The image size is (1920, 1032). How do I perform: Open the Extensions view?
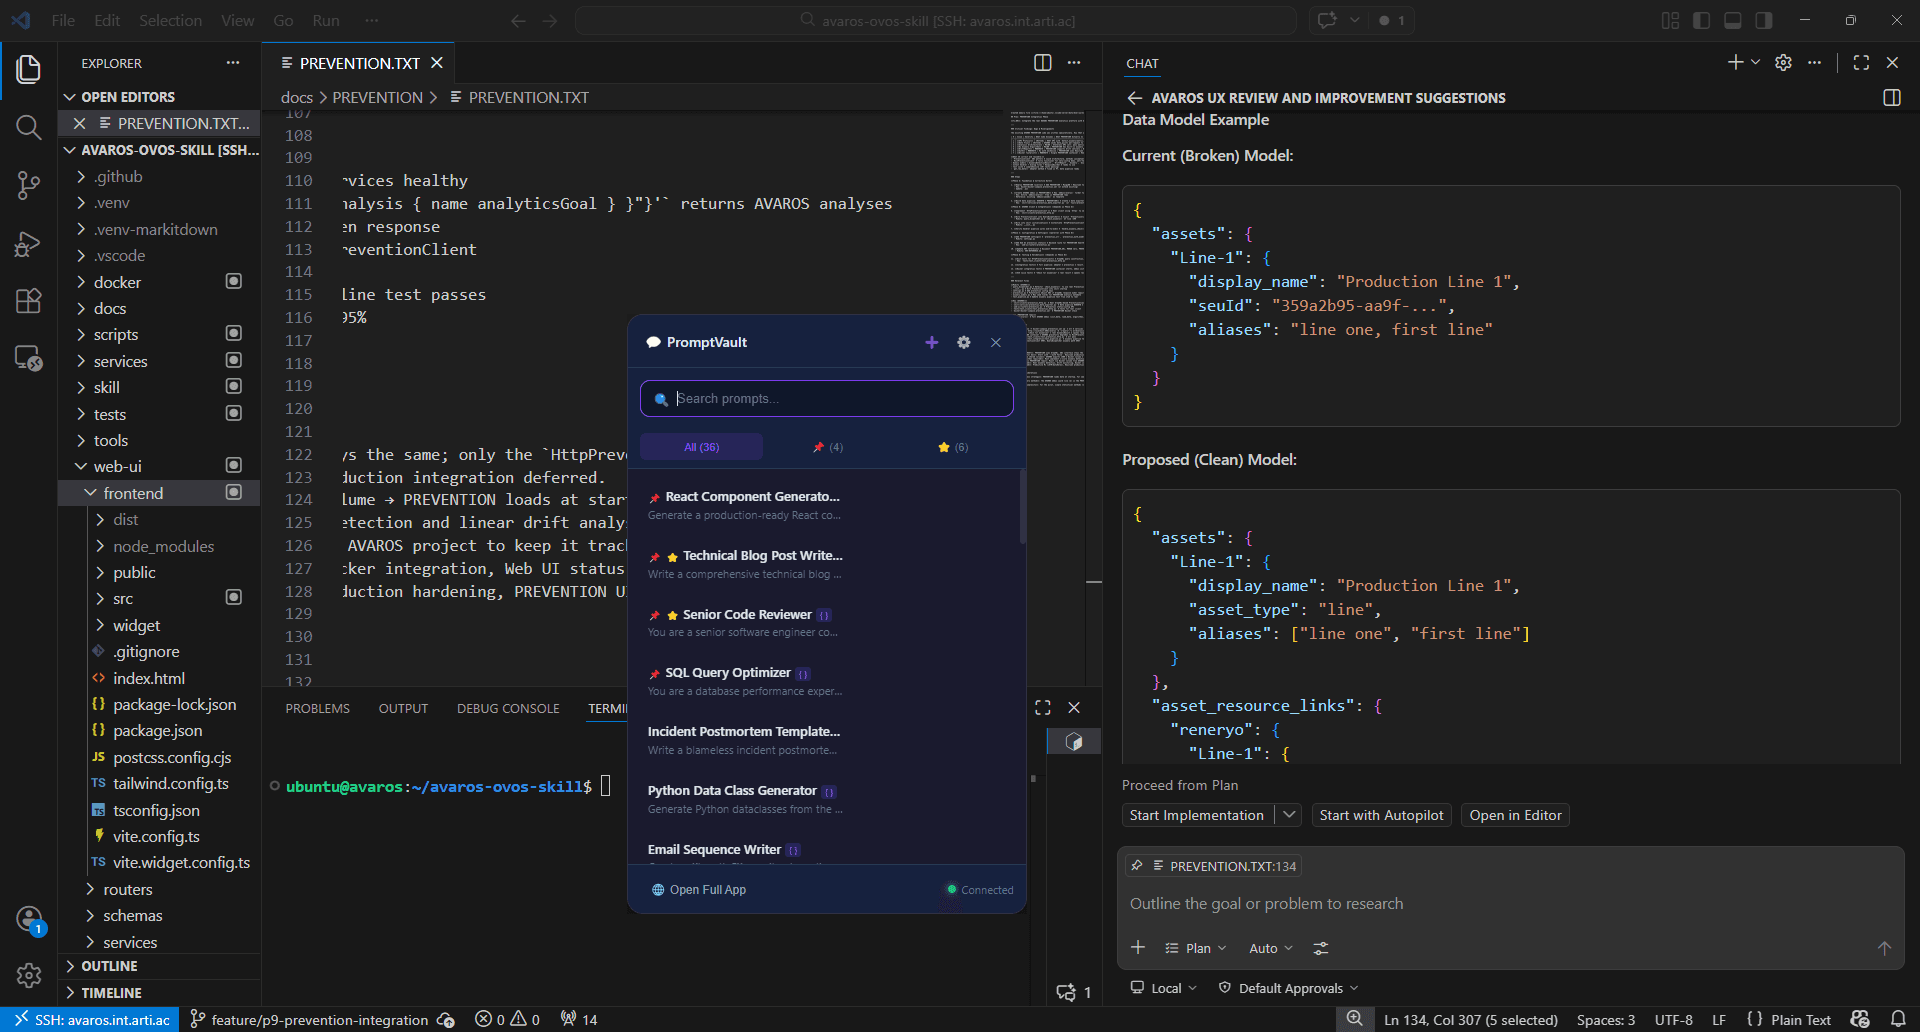pyautogui.click(x=29, y=301)
